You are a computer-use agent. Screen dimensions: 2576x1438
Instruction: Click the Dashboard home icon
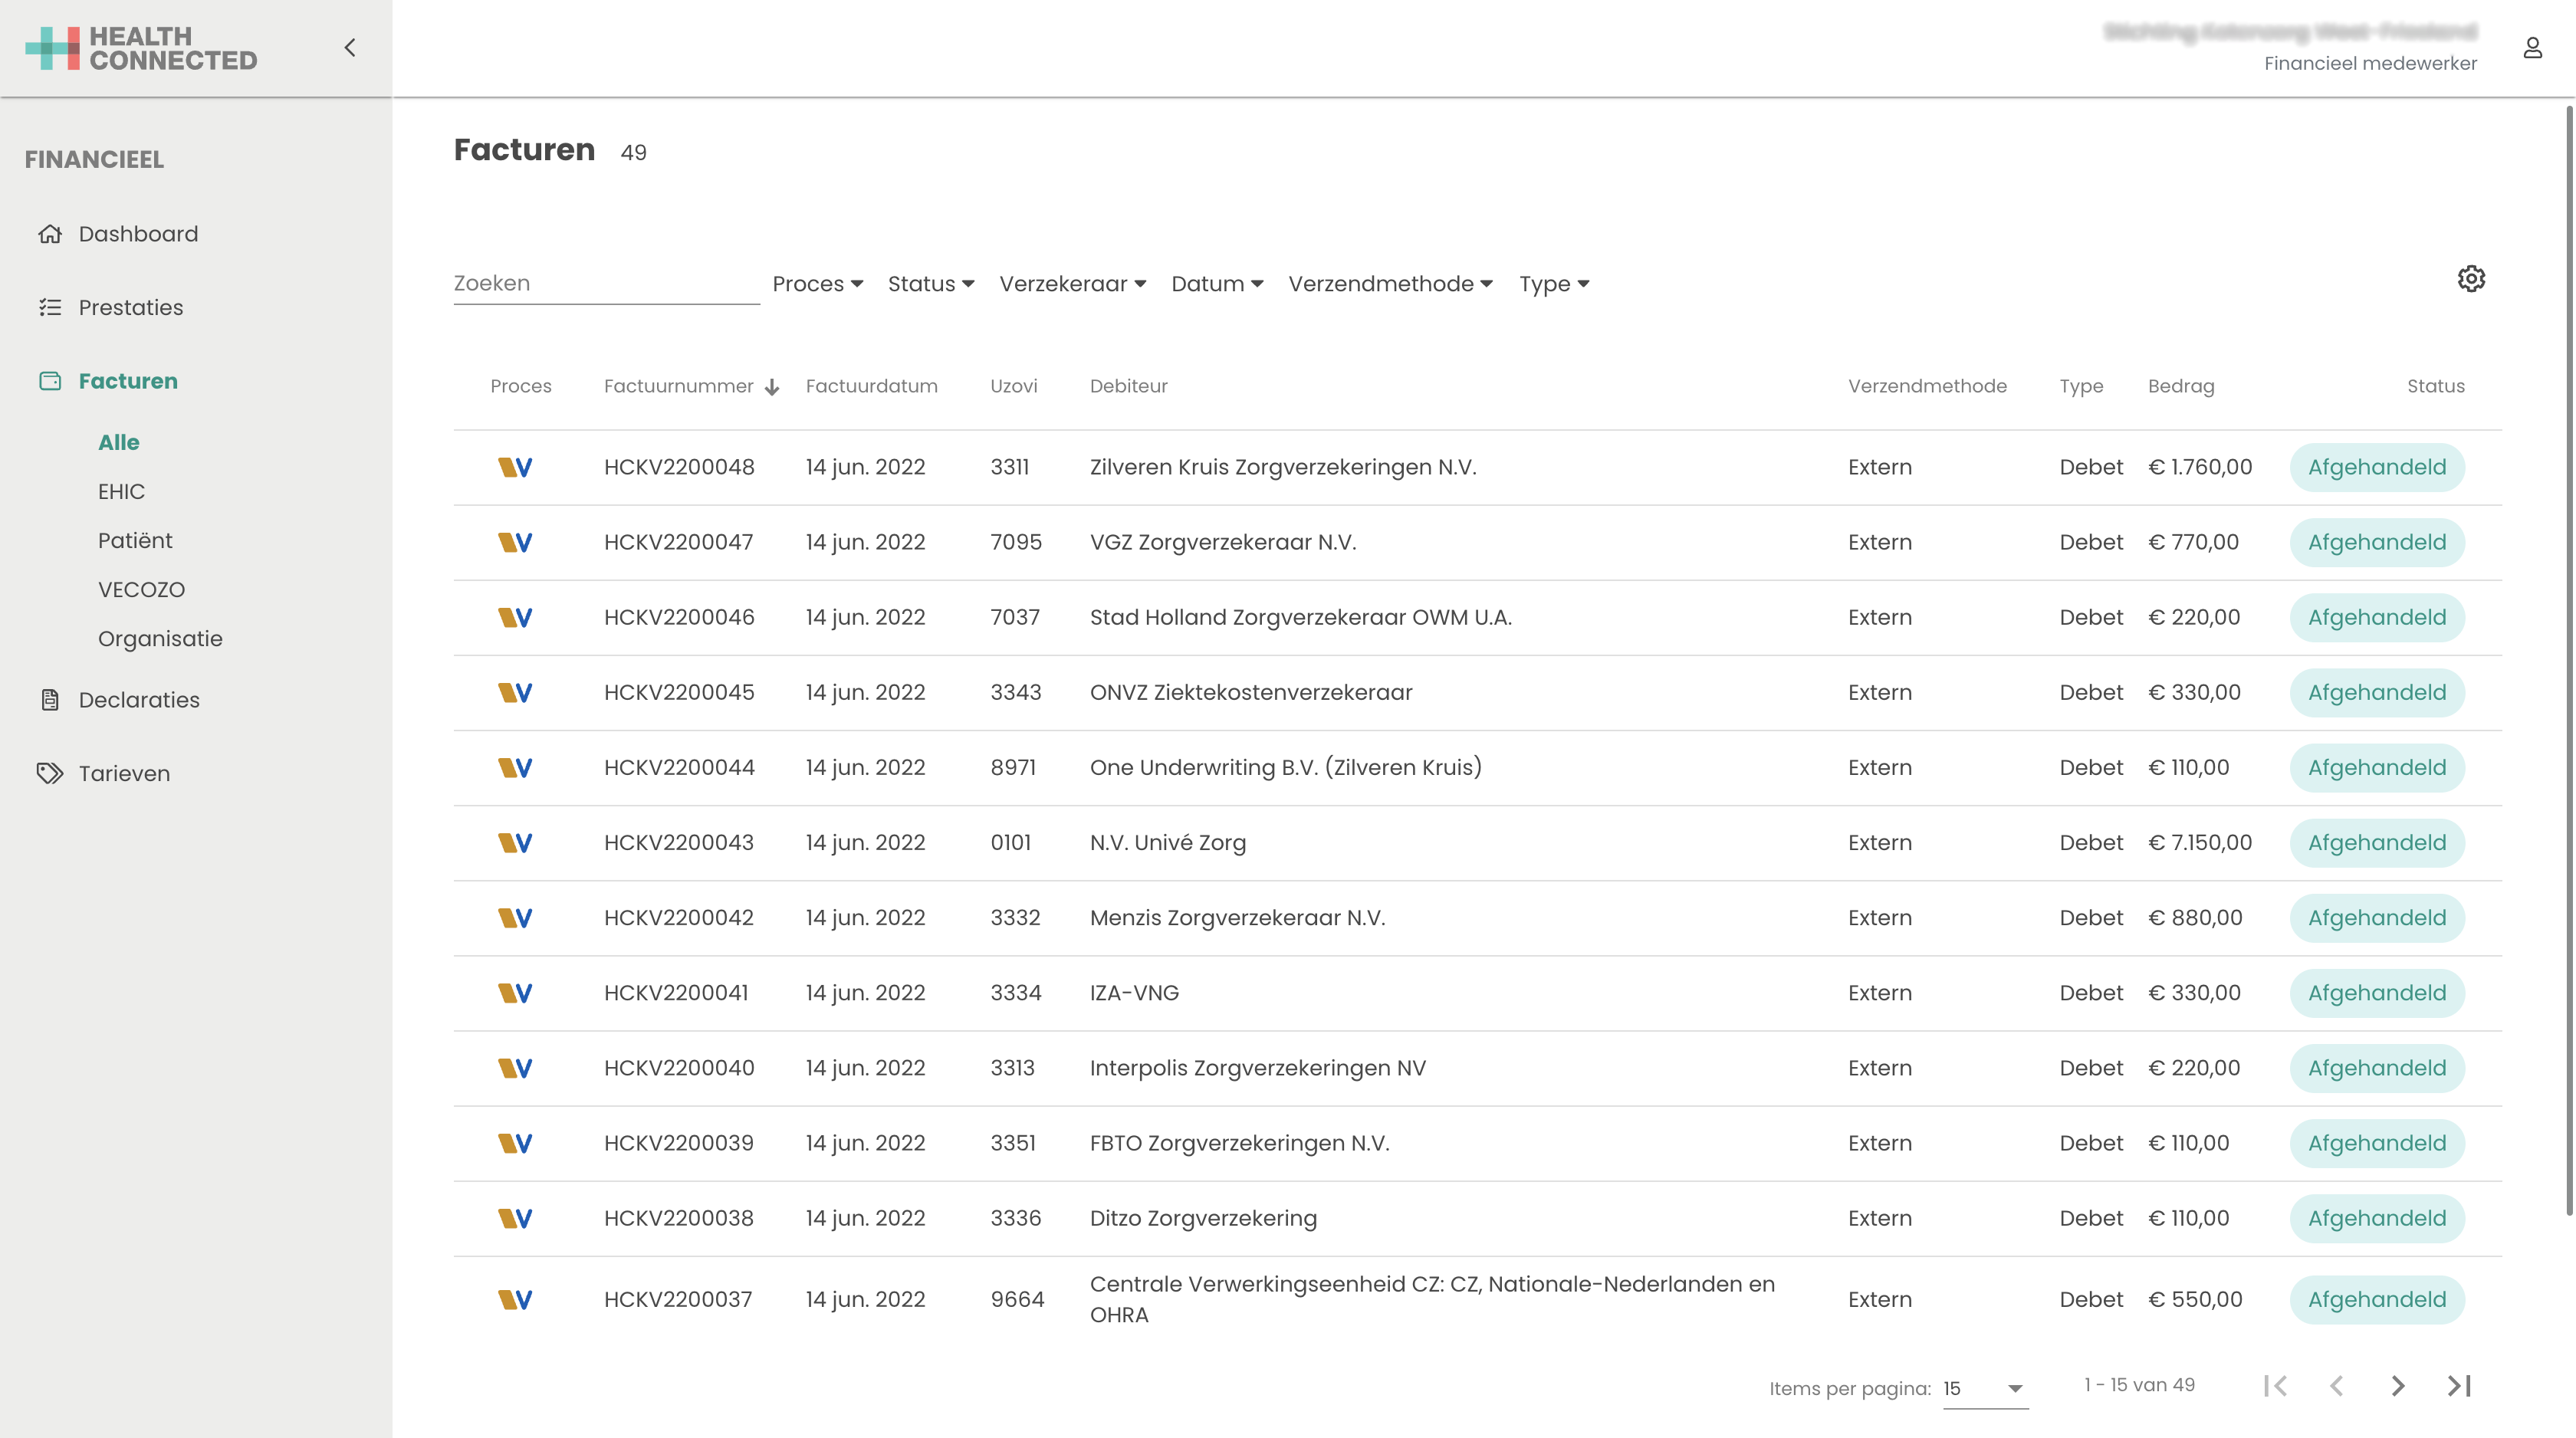(x=50, y=234)
